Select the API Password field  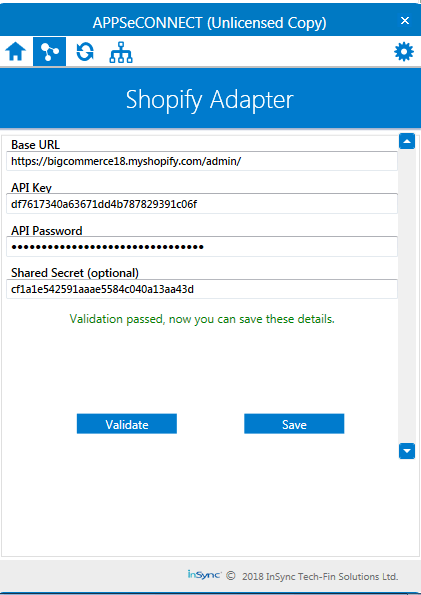pyautogui.click(x=202, y=247)
